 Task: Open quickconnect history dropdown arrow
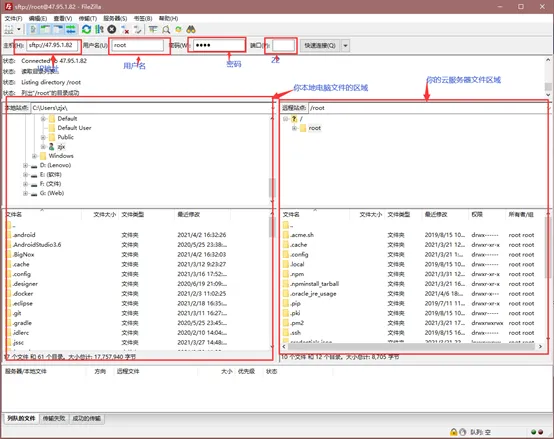click(346, 46)
